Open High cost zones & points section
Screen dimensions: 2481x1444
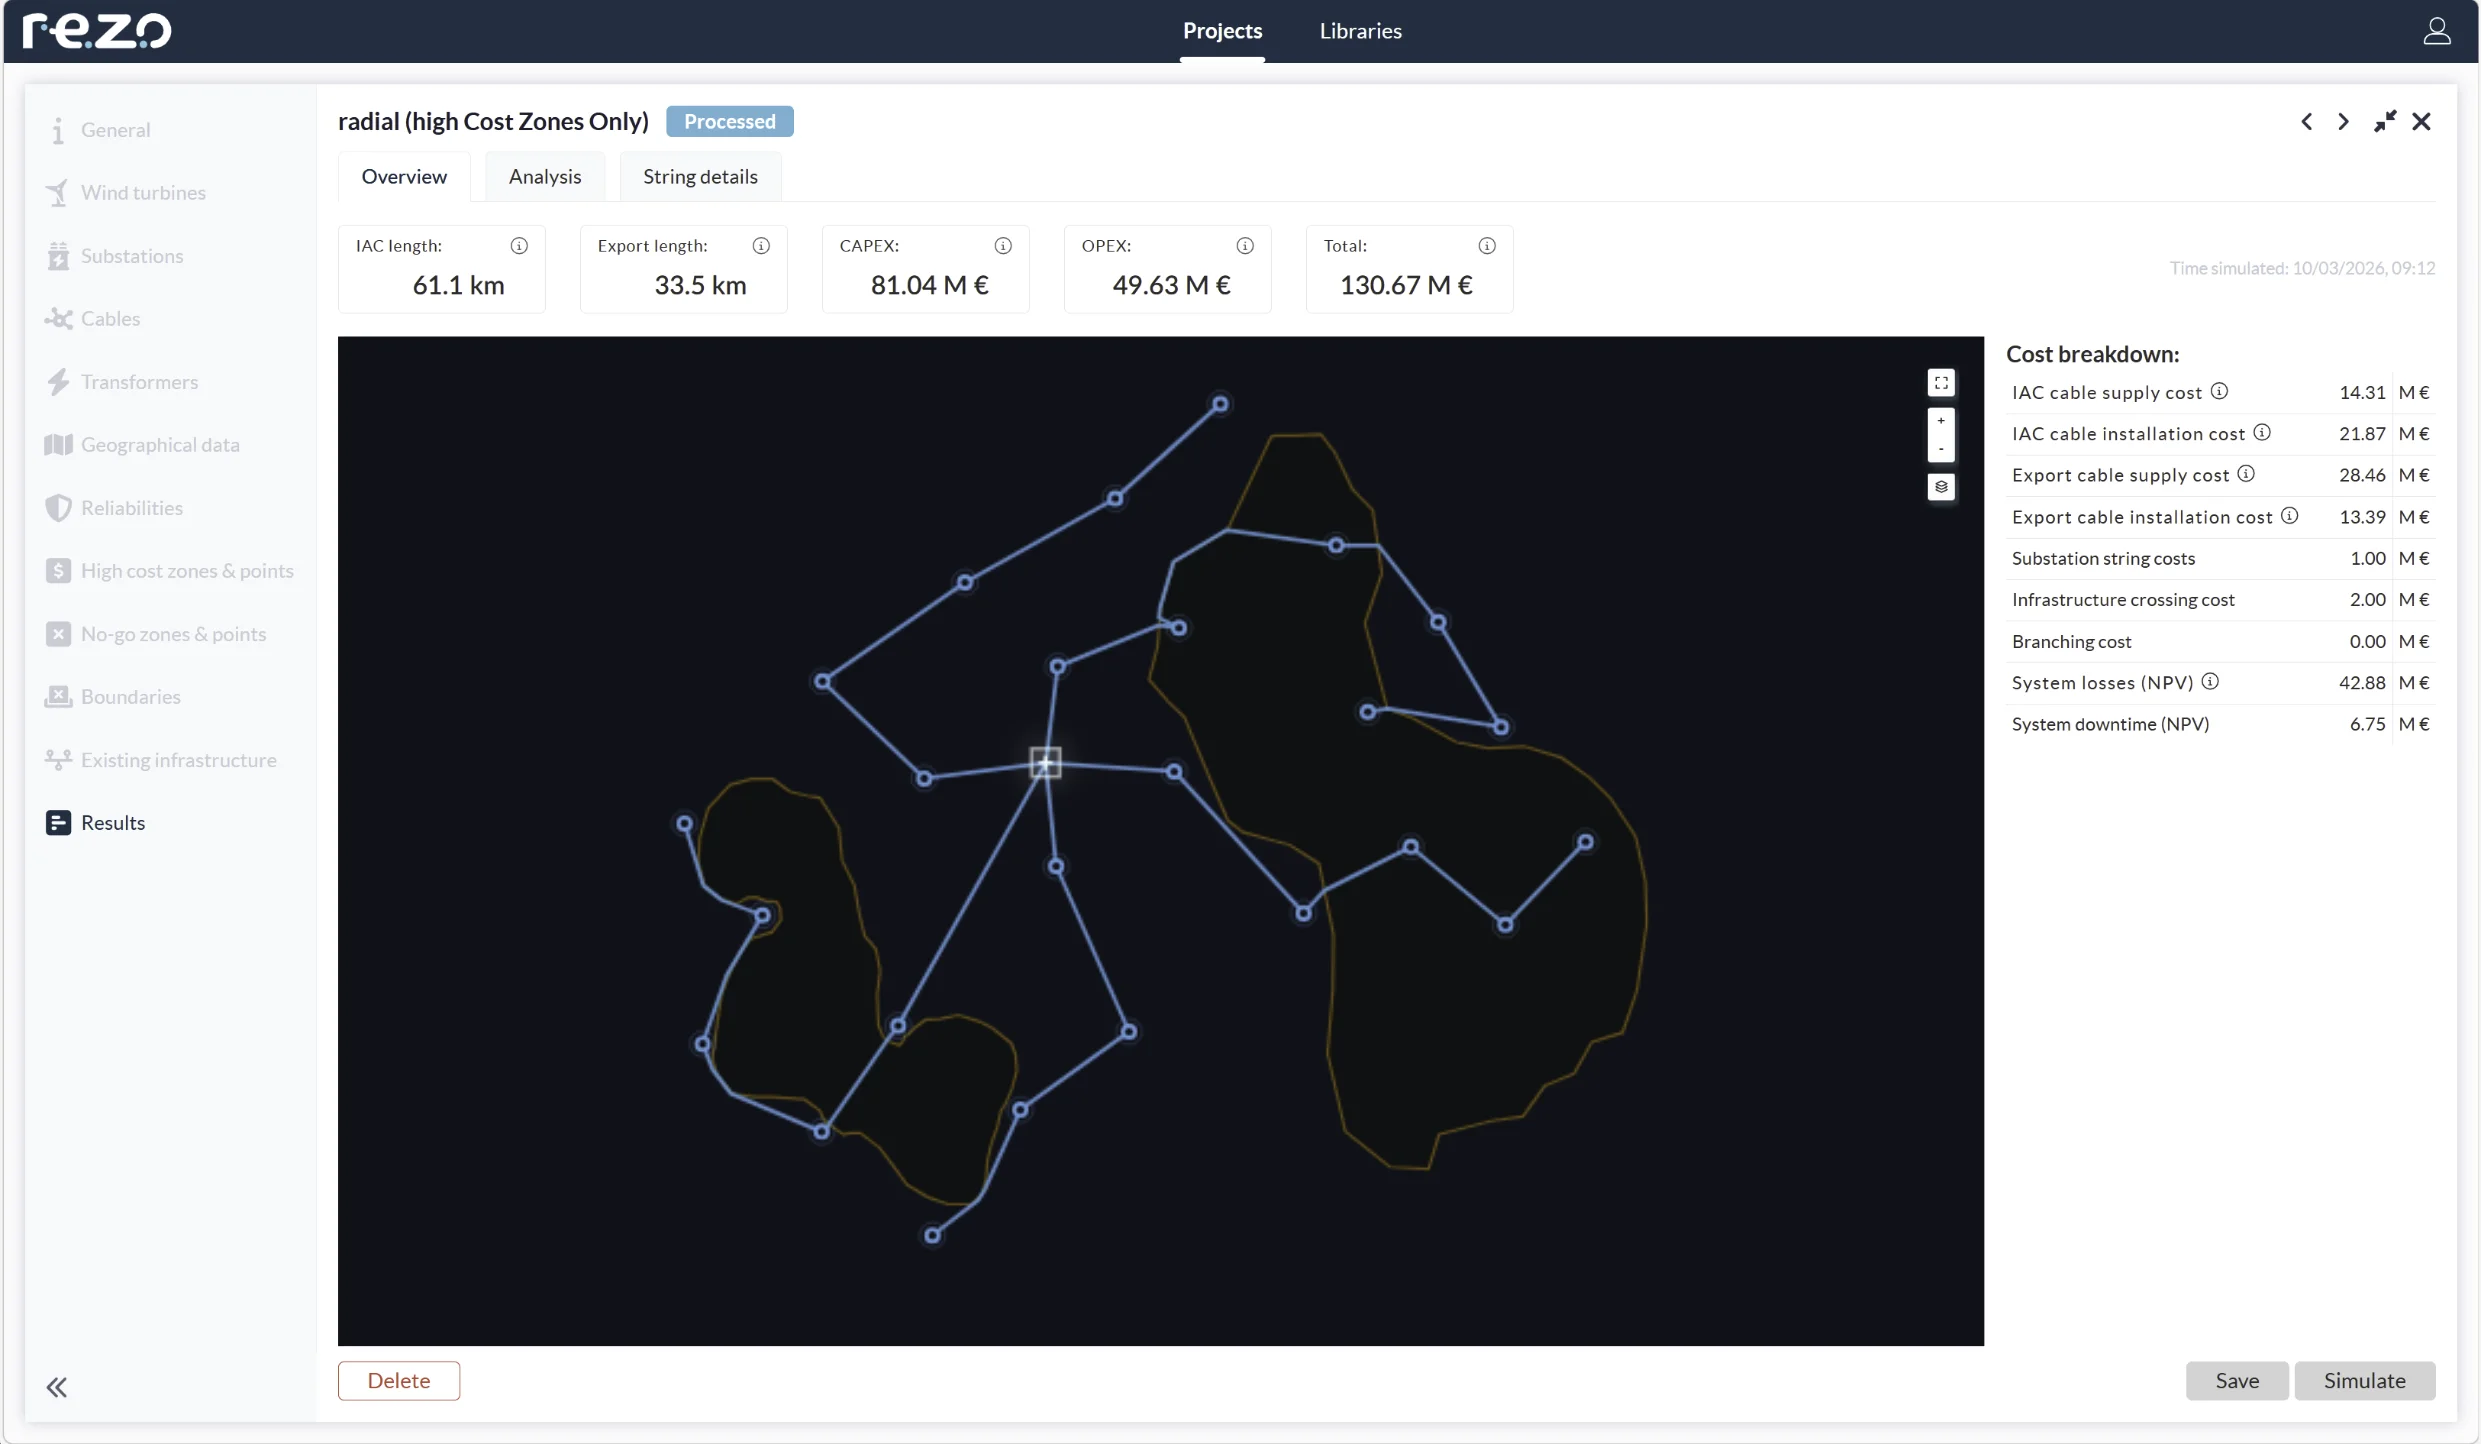[x=187, y=571]
